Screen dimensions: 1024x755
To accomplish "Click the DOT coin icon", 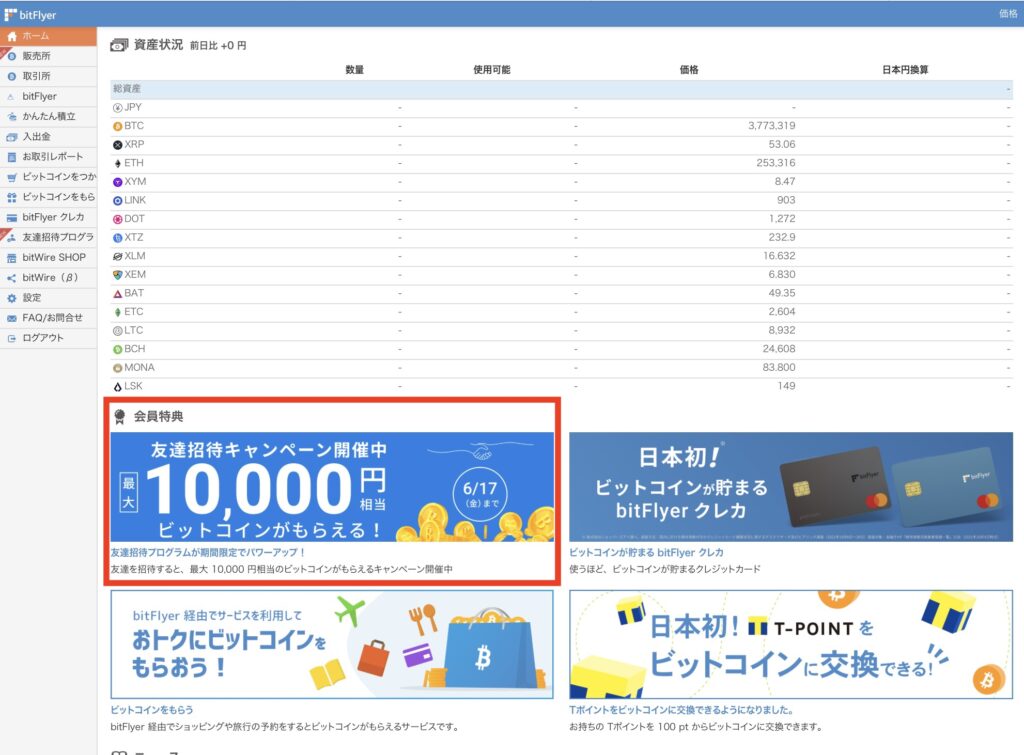I will (118, 219).
